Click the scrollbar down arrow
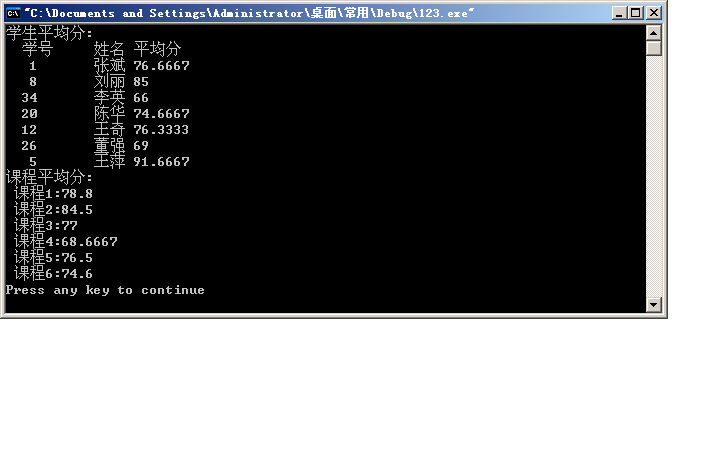The height and width of the screenshot is (450, 720). tap(653, 304)
